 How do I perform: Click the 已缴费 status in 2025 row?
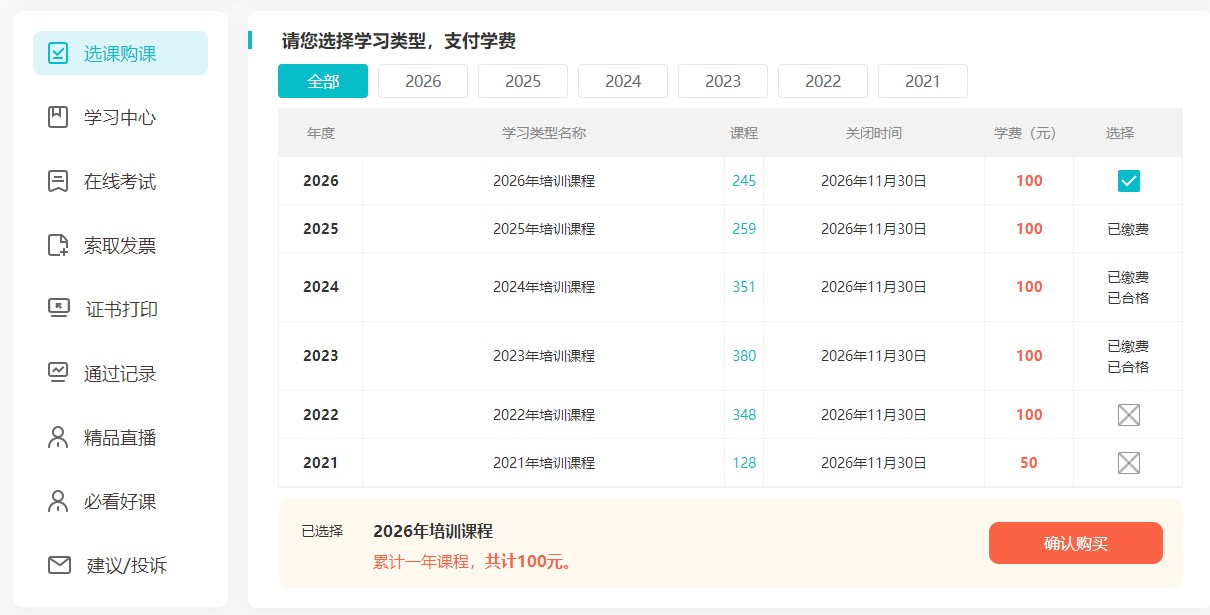pos(1128,229)
